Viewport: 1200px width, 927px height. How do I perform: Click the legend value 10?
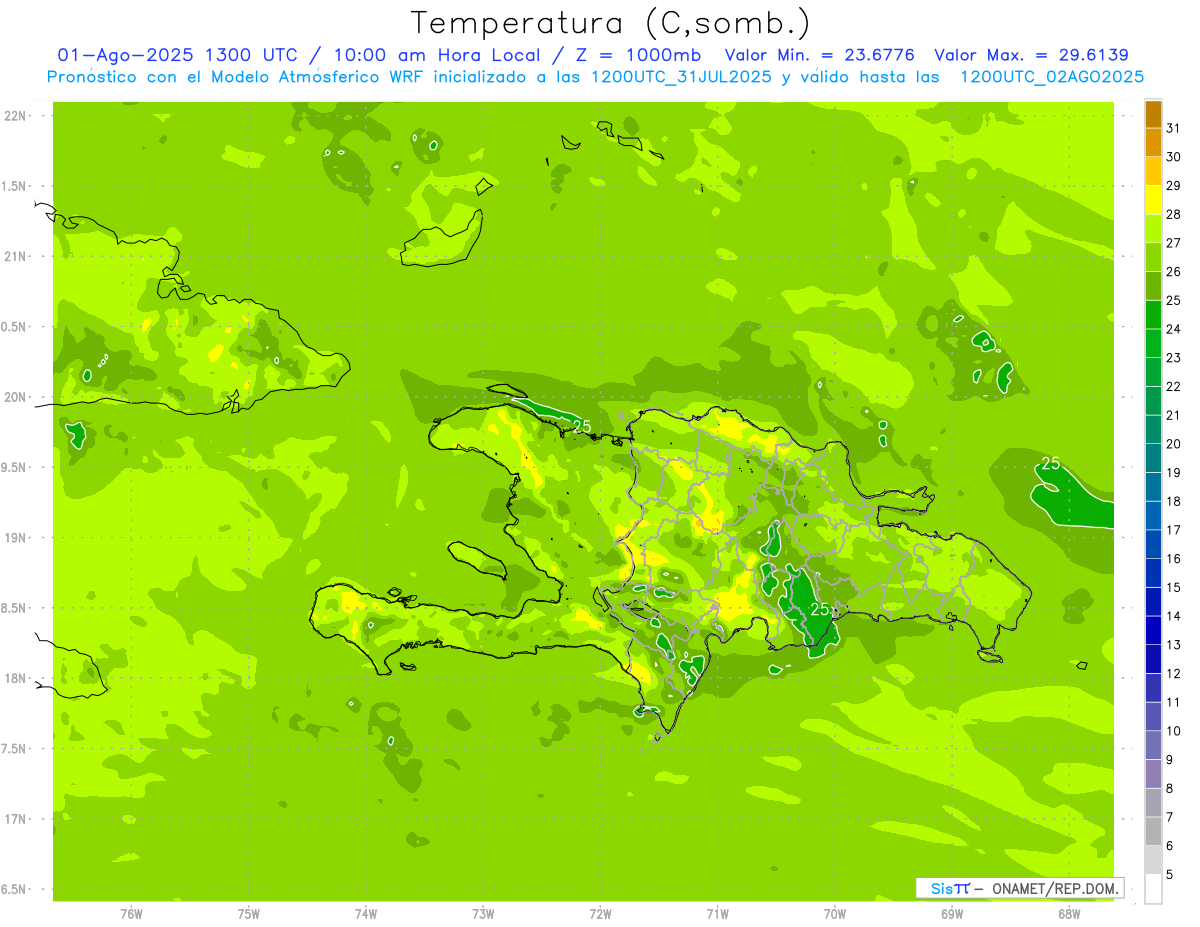(x=1174, y=731)
